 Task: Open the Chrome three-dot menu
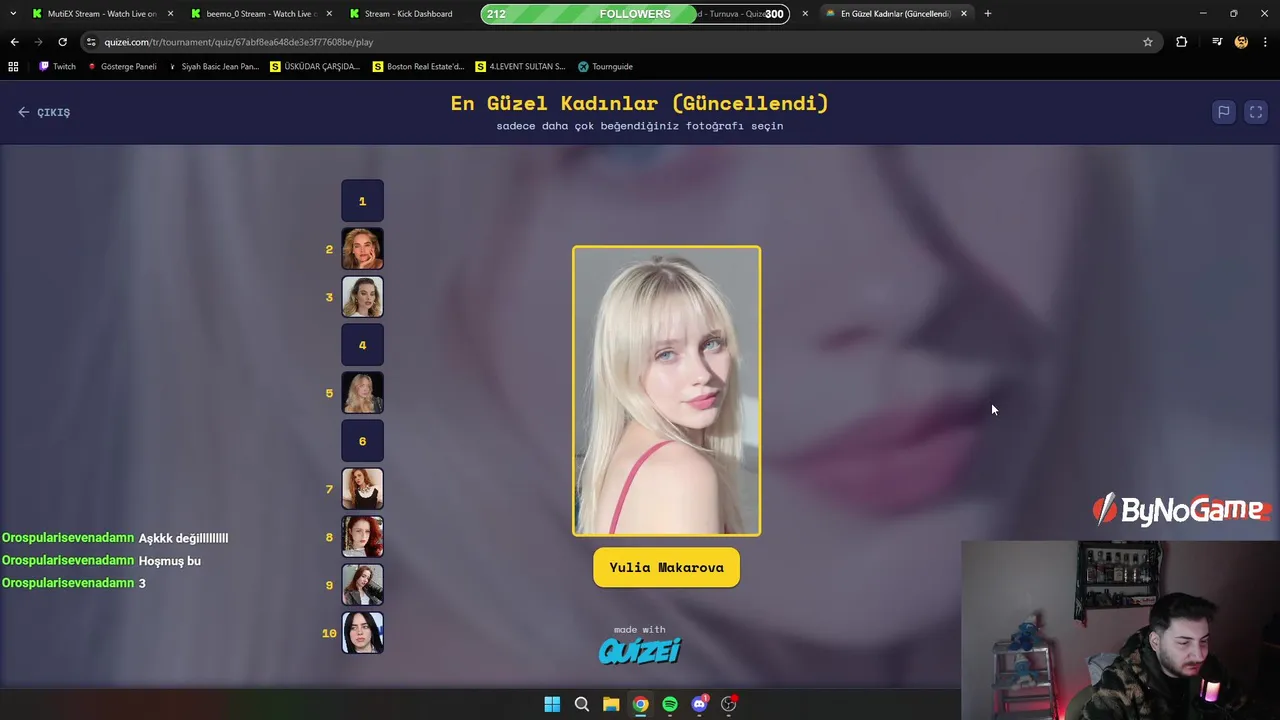pos(1266,42)
